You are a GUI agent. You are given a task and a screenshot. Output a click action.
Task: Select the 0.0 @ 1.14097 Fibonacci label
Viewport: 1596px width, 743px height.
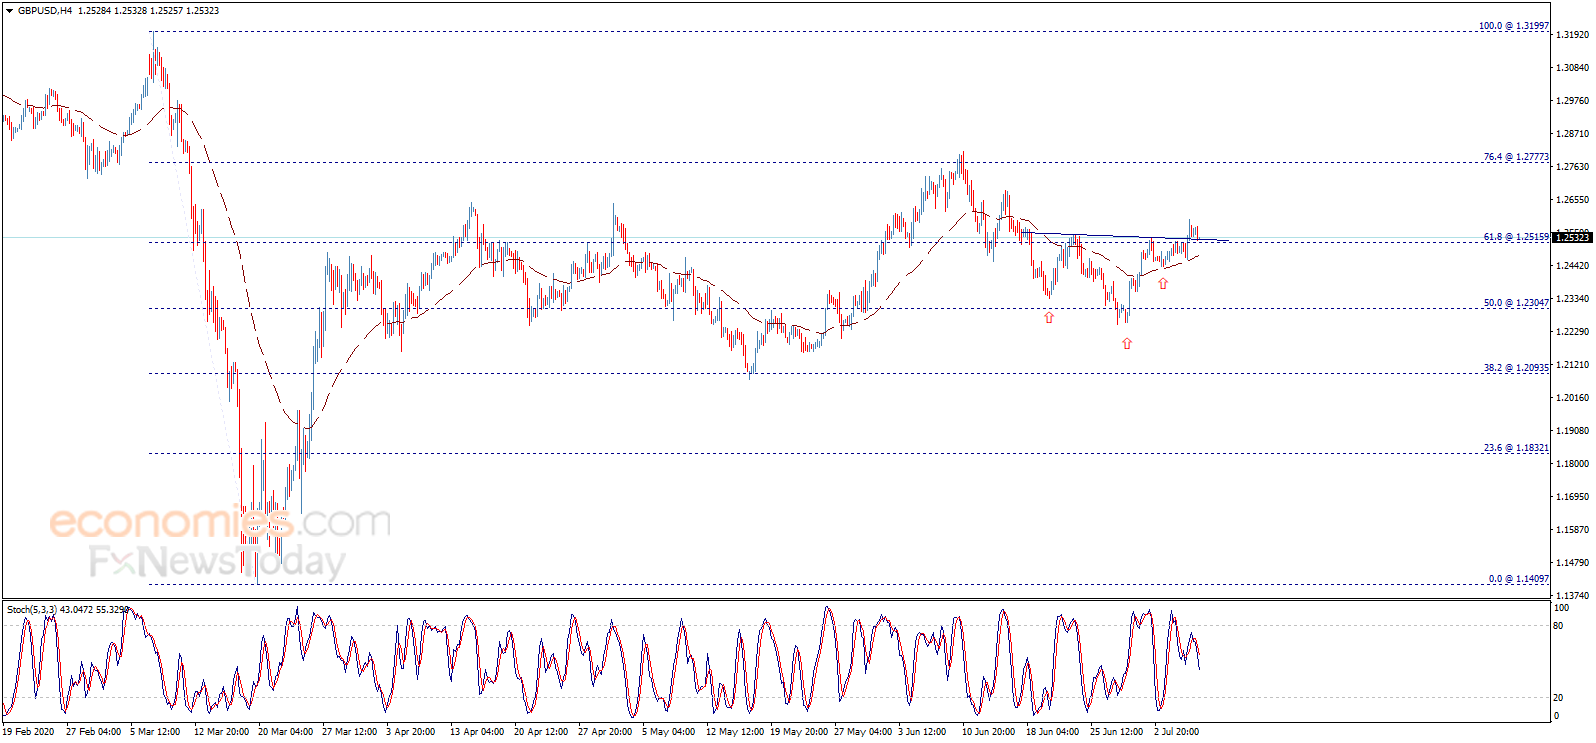1519,579
